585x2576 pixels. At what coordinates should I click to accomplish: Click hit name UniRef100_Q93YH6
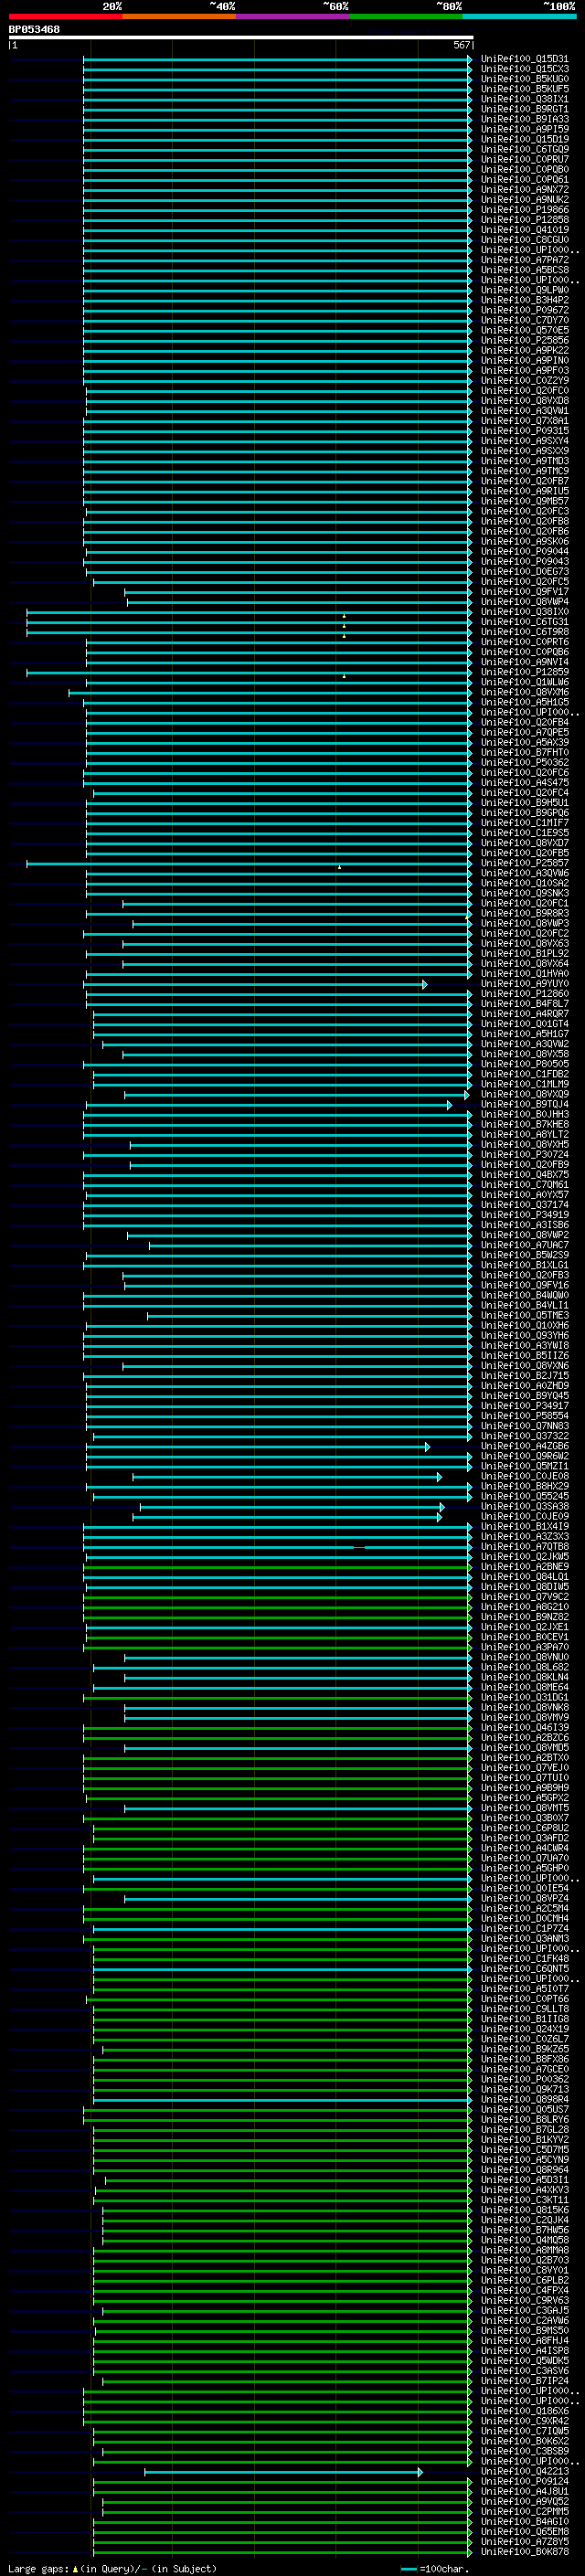524,1335
